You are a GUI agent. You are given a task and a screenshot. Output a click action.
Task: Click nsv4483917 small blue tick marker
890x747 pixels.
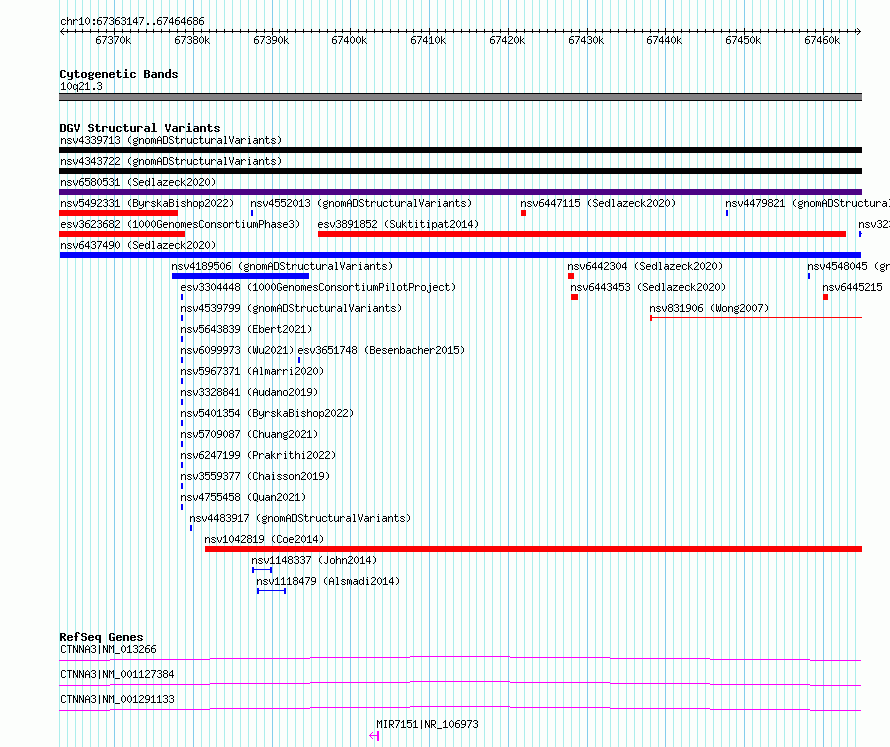coord(191,528)
